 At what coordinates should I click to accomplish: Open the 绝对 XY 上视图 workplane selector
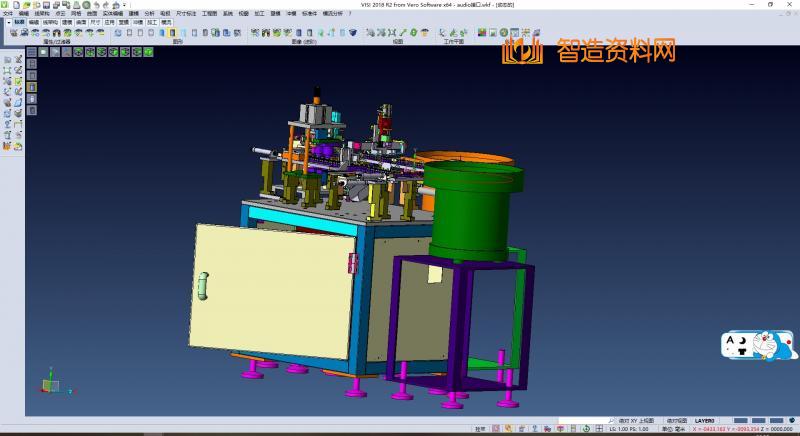click(x=636, y=420)
